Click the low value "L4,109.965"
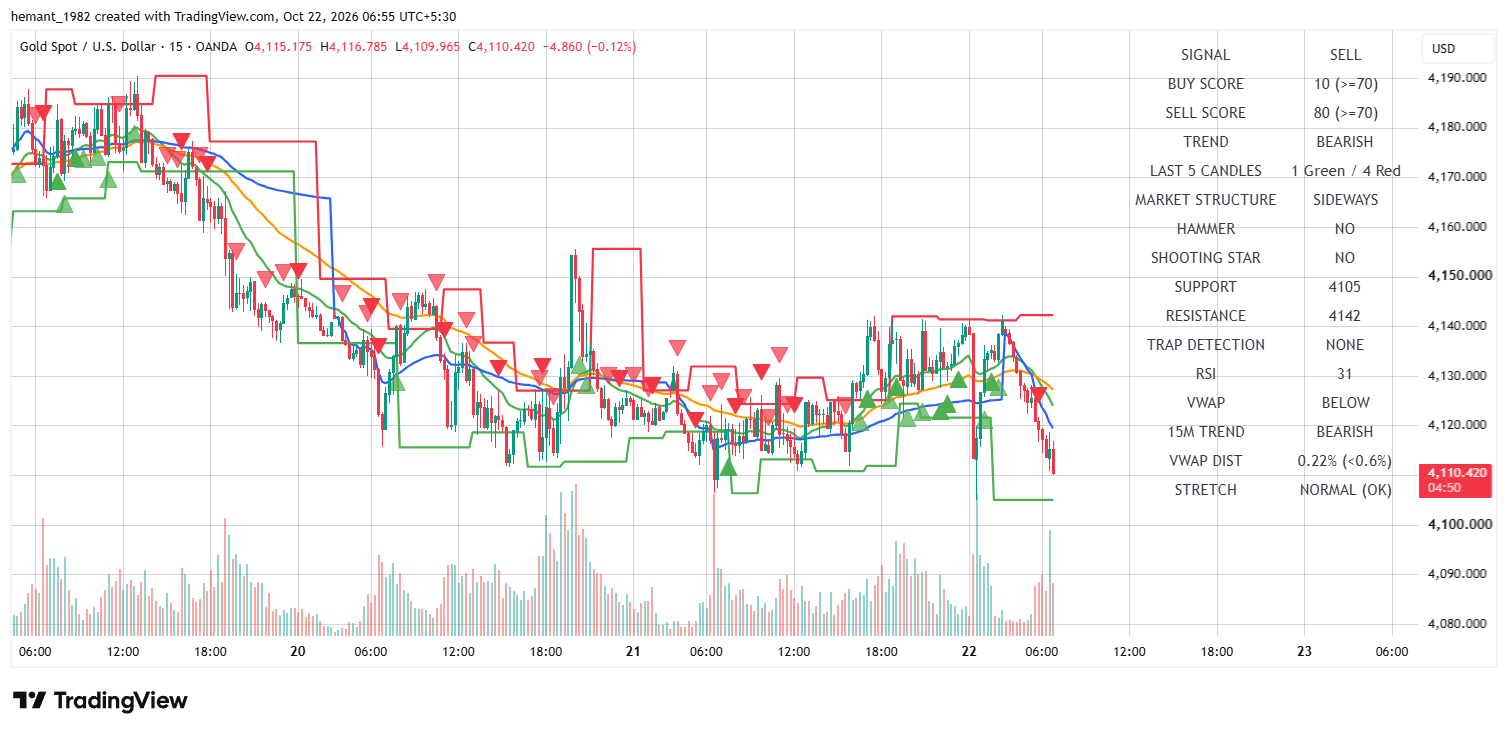This screenshot has height=733, width=1508. [x=427, y=46]
